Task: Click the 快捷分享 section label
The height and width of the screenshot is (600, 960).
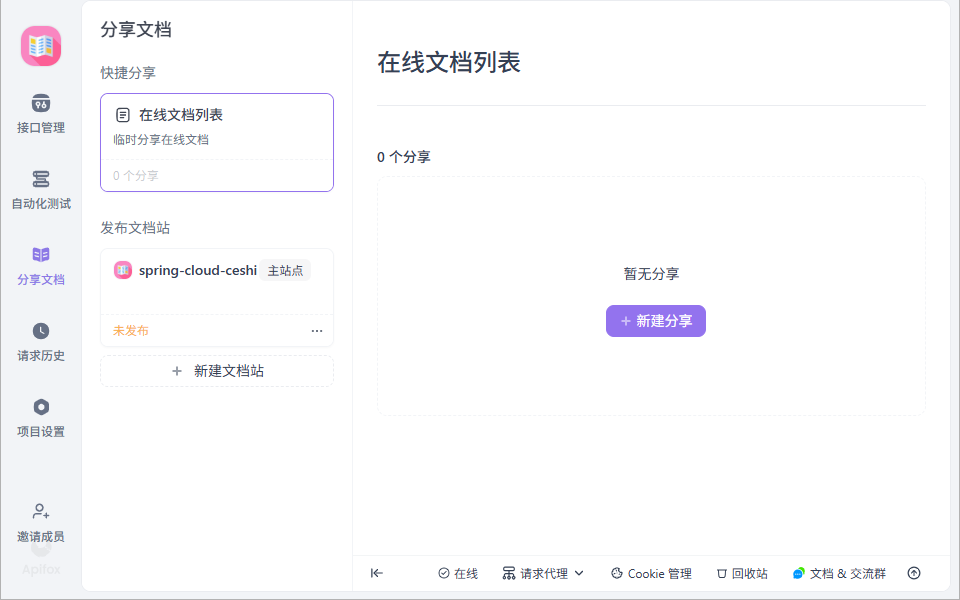Action: point(128,73)
